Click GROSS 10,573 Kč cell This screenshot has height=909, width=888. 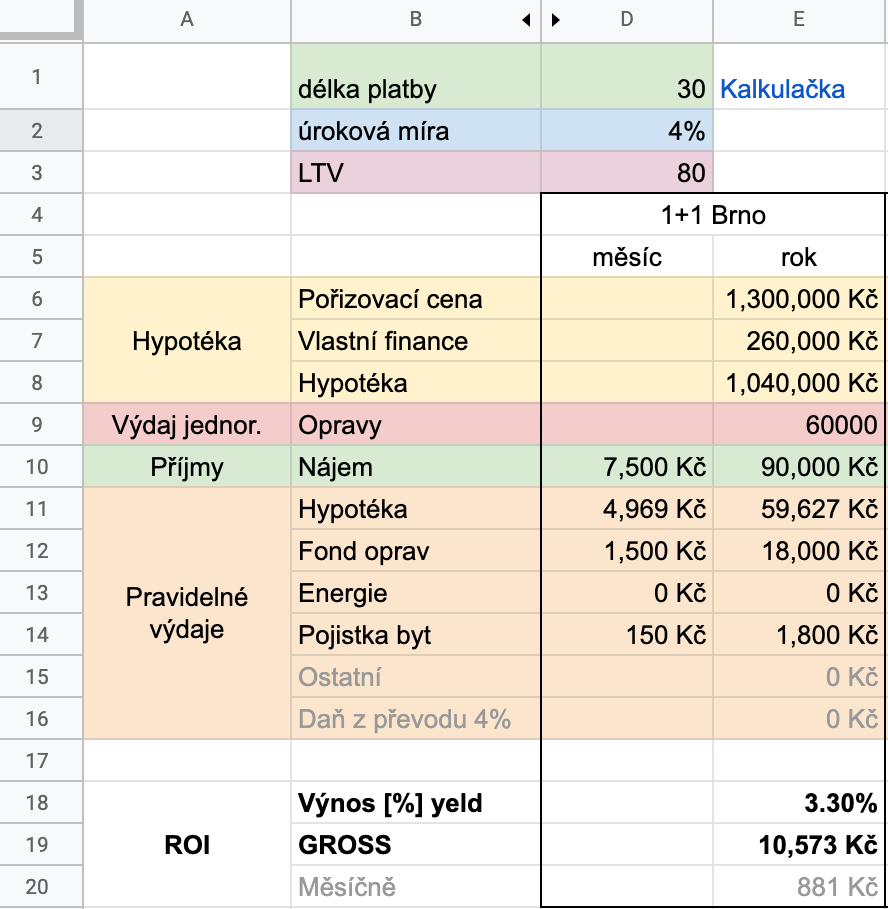(x=799, y=845)
